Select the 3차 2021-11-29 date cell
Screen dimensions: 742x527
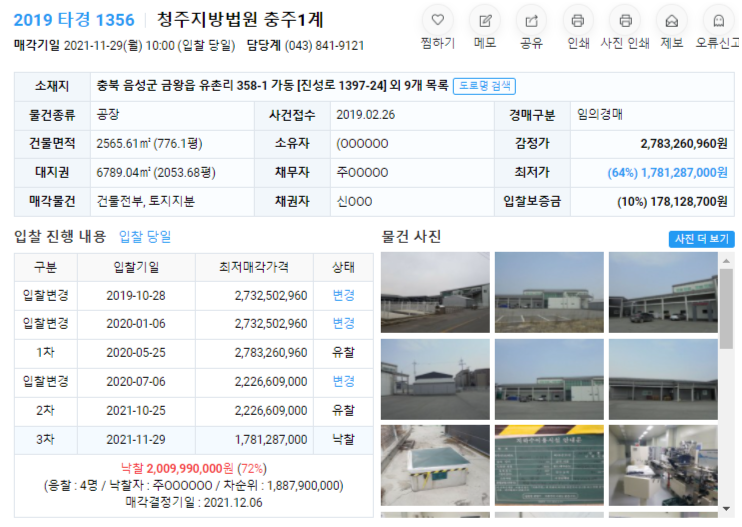(x=136, y=440)
